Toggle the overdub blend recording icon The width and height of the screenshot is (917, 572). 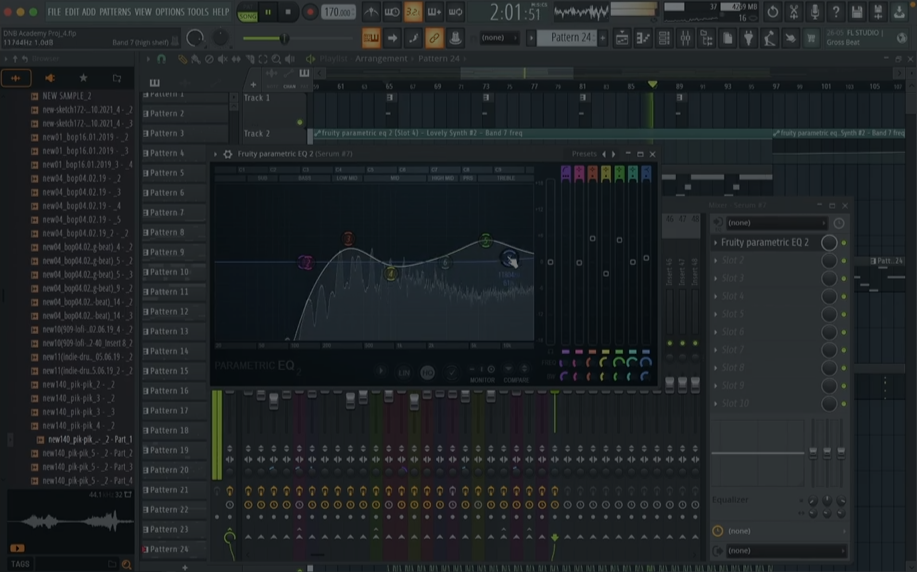point(434,12)
